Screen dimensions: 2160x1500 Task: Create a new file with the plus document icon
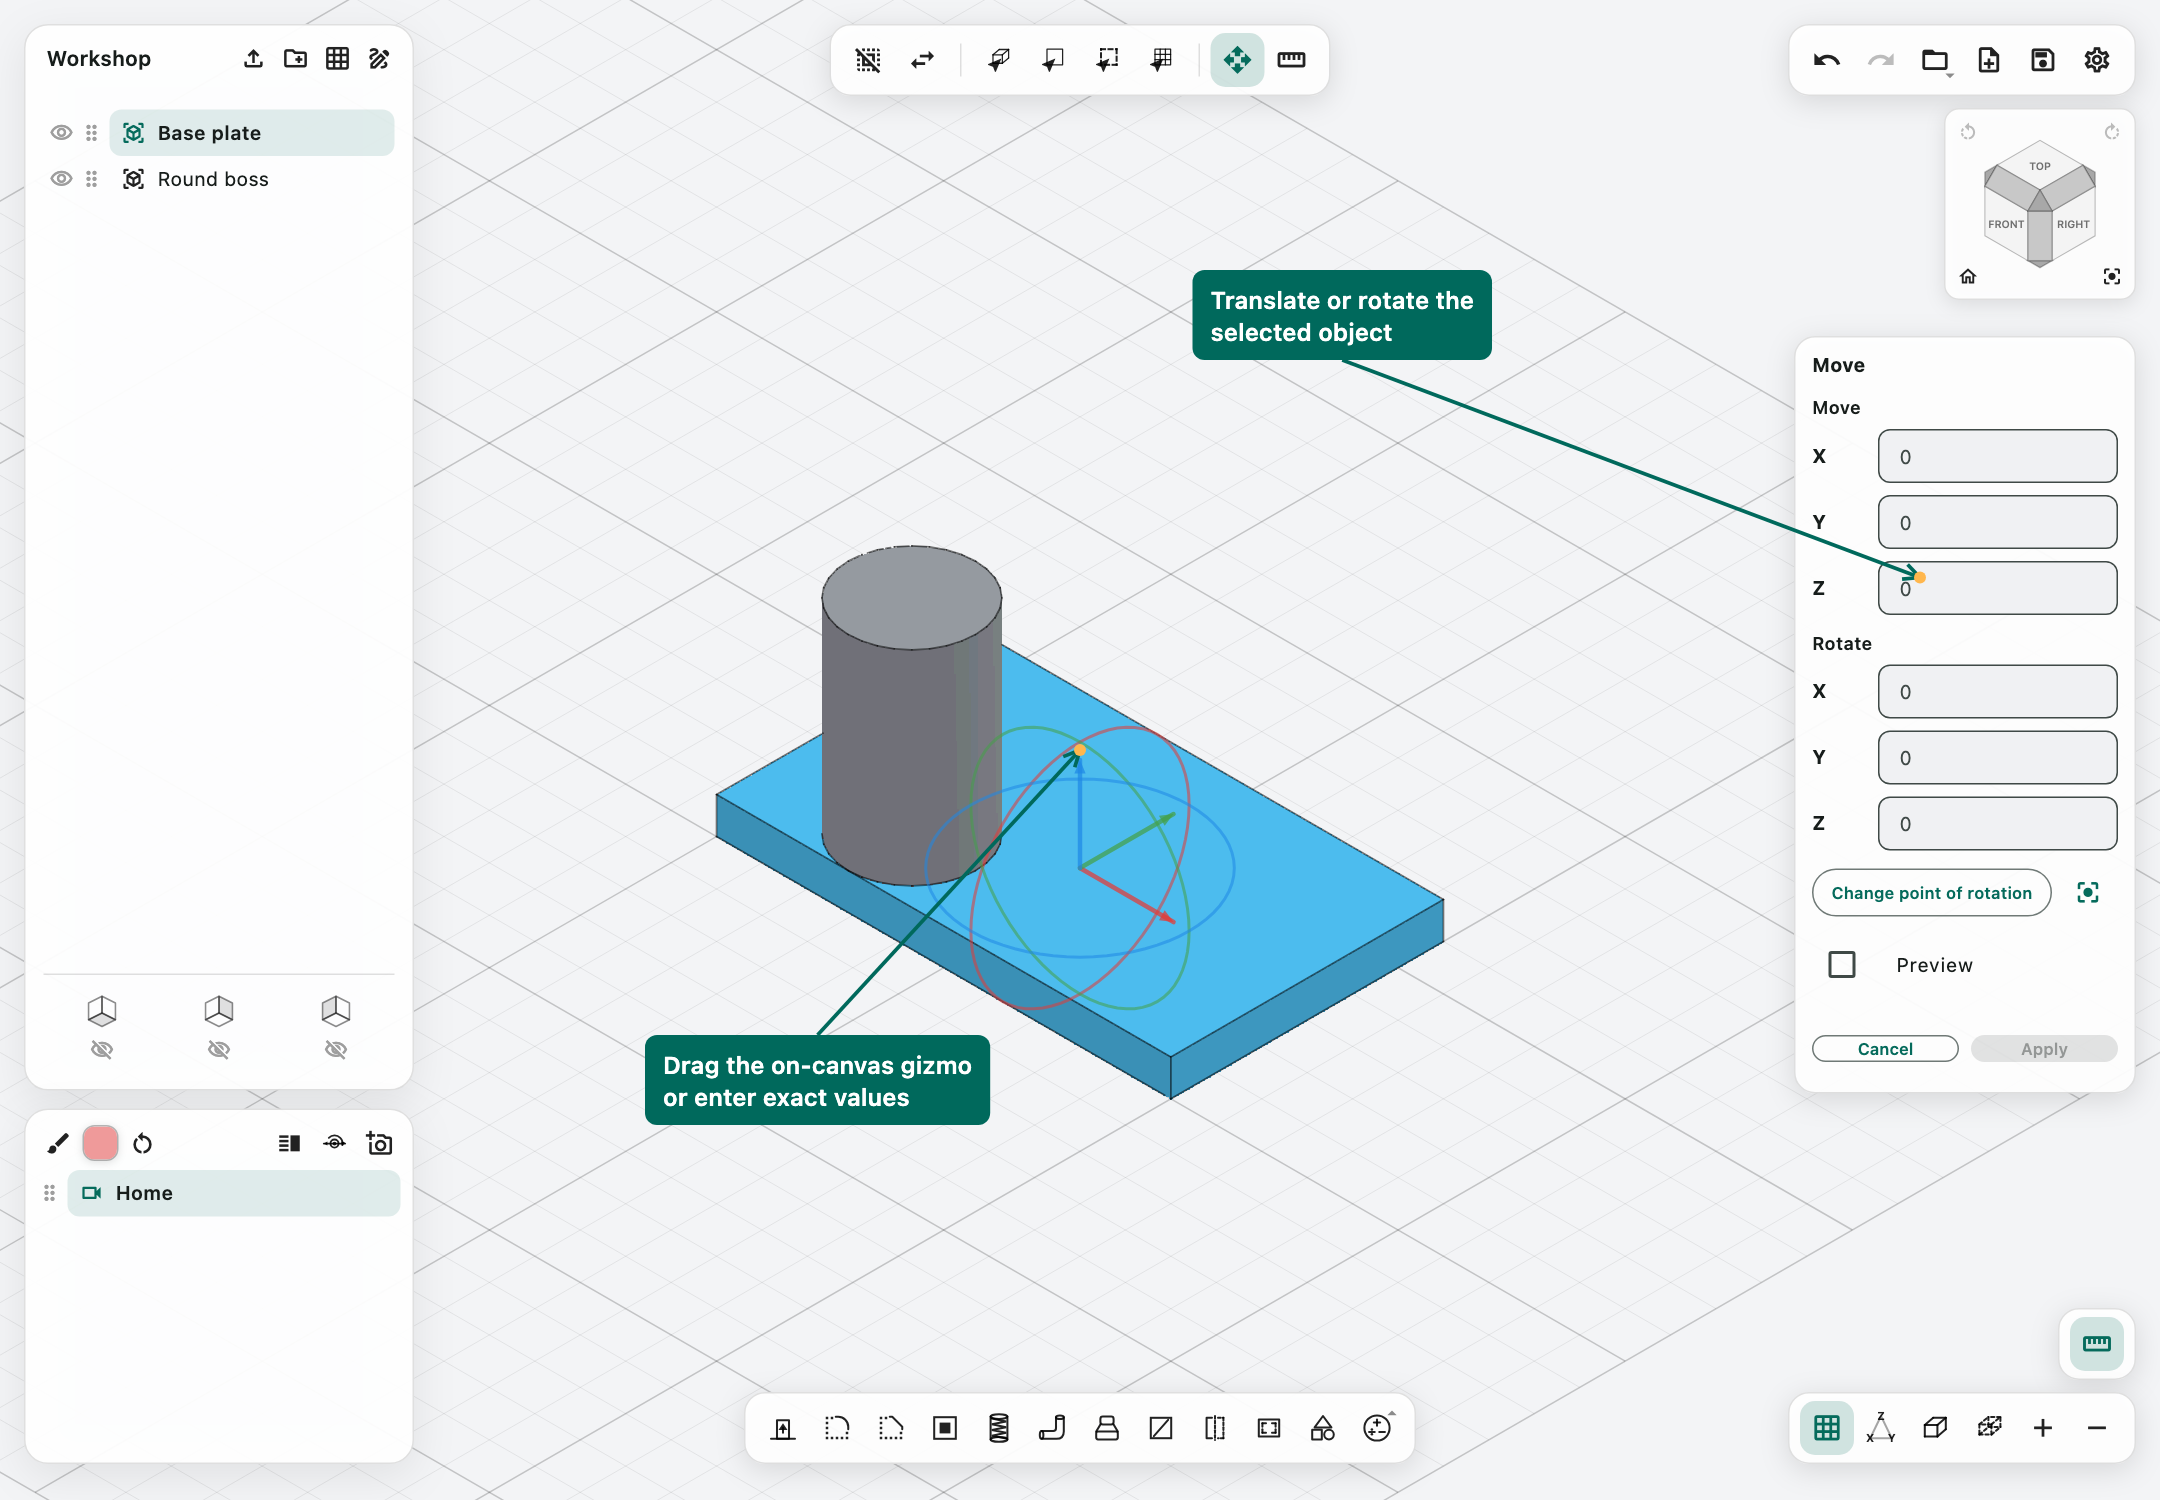[1988, 60]
